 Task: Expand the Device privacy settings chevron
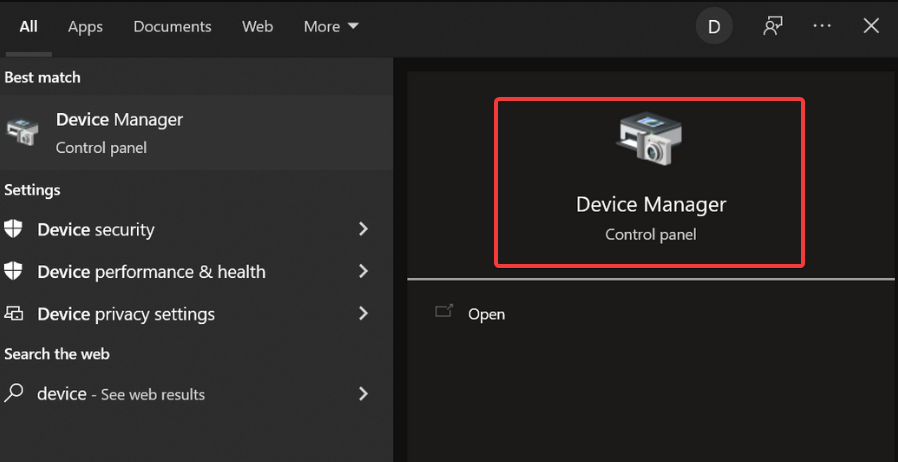point(363,313)
